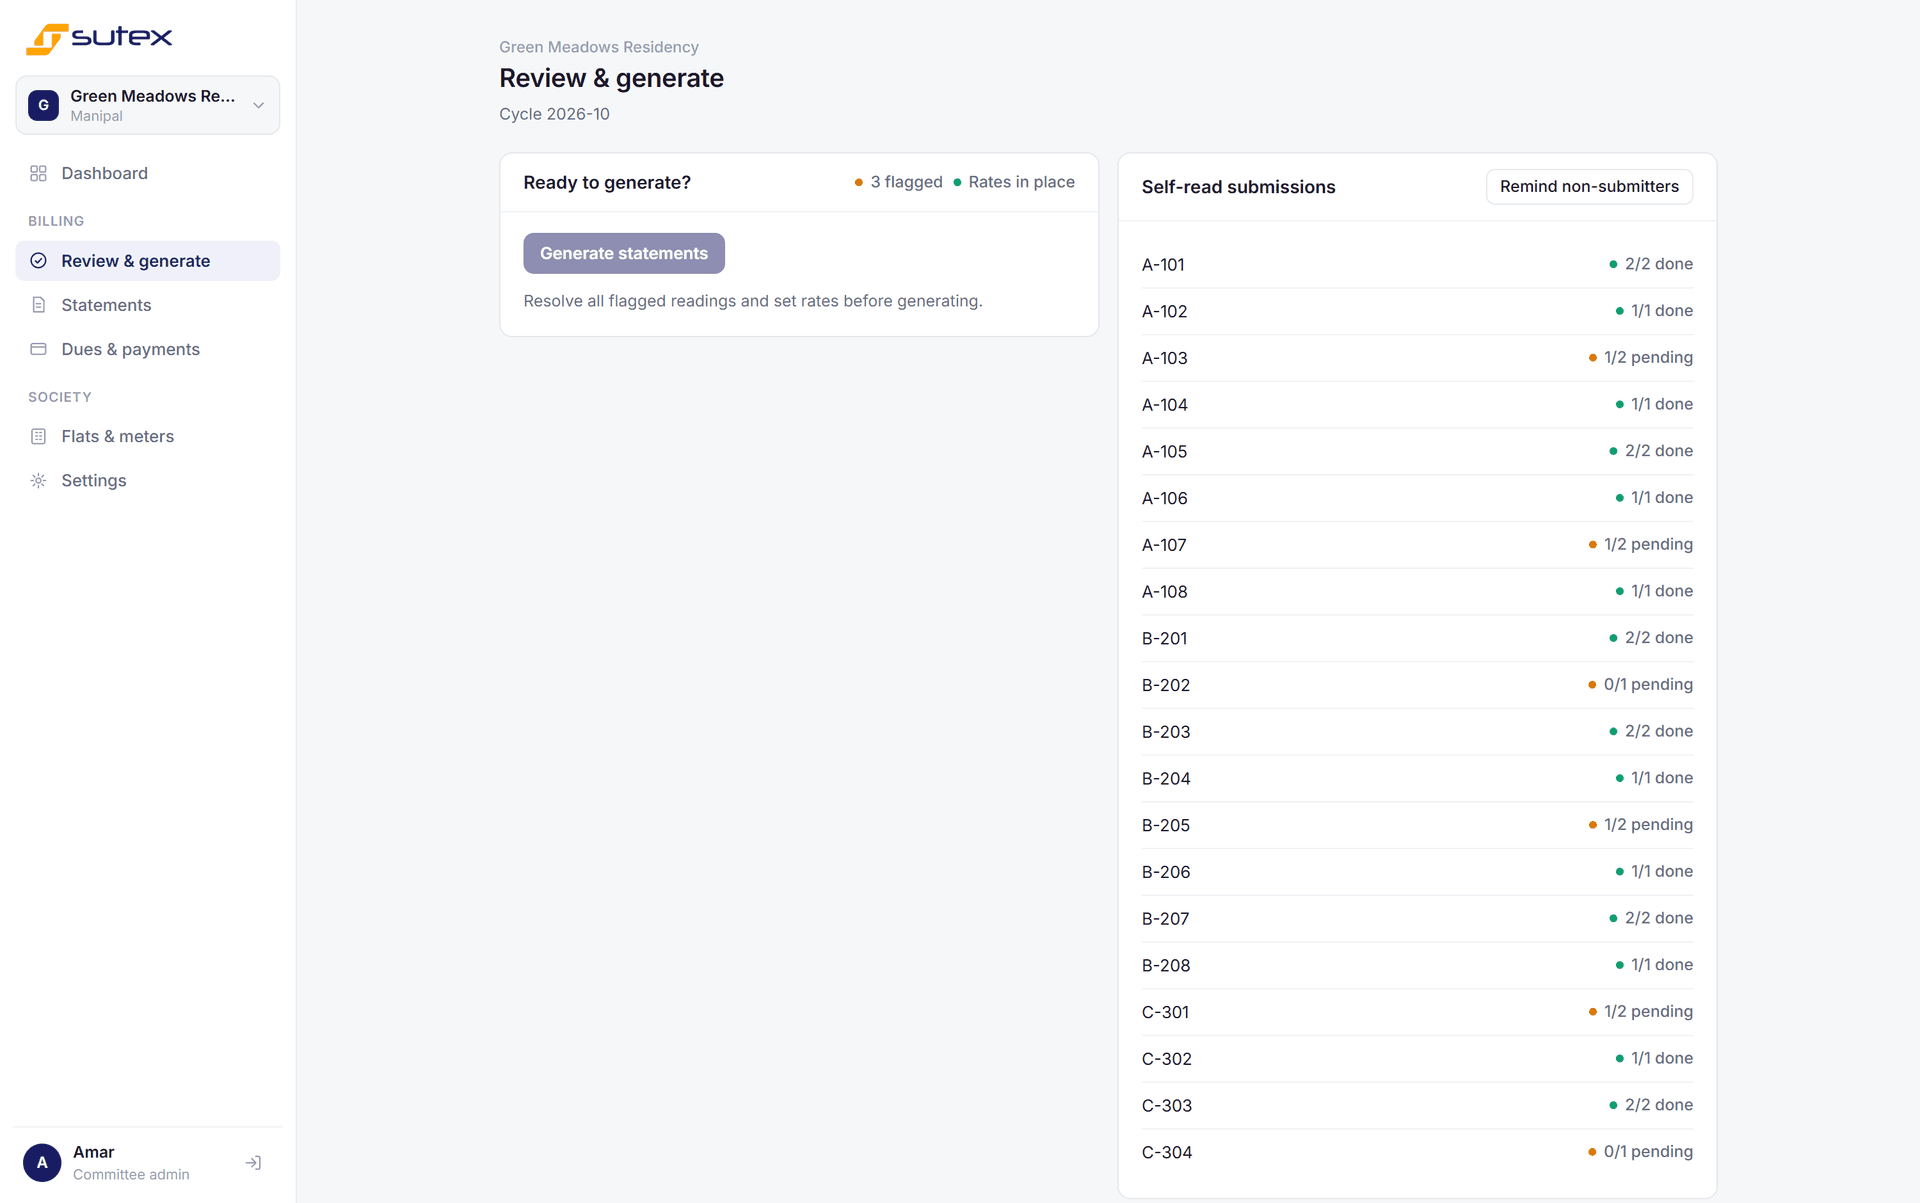Viewport: 1920px width, 1203px height.
Task: Click Green Meadows Residency breadcrumb text
Action: click(x=598, y=47)
